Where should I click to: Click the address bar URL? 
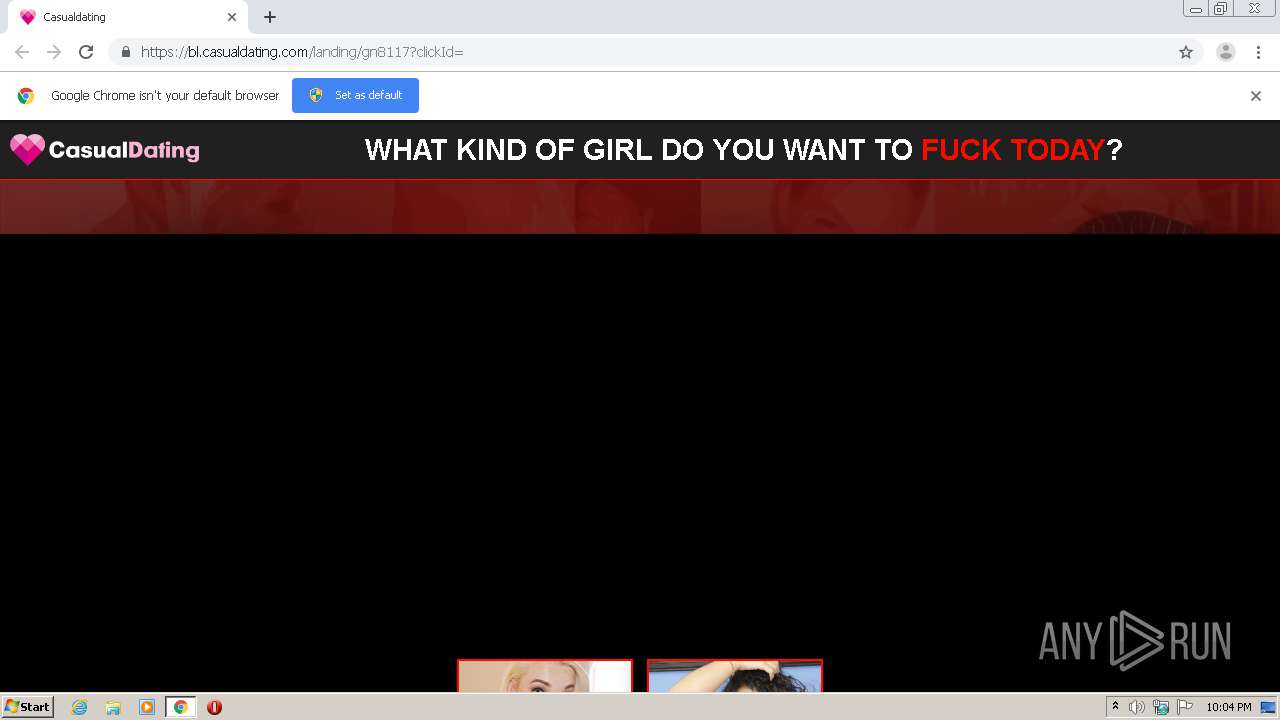(302, 52)
